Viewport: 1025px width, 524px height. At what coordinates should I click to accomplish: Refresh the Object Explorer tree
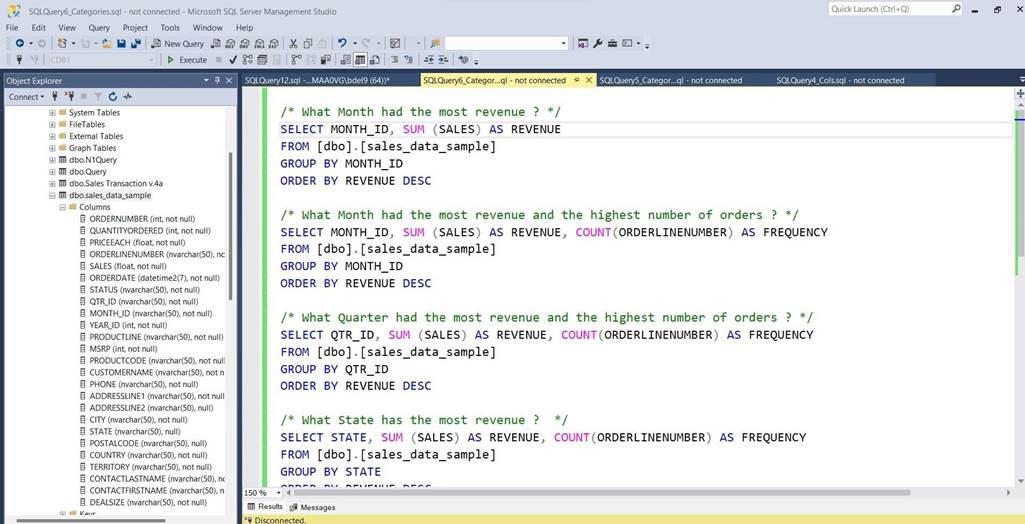pyautogui.click(x=113, y=97)
